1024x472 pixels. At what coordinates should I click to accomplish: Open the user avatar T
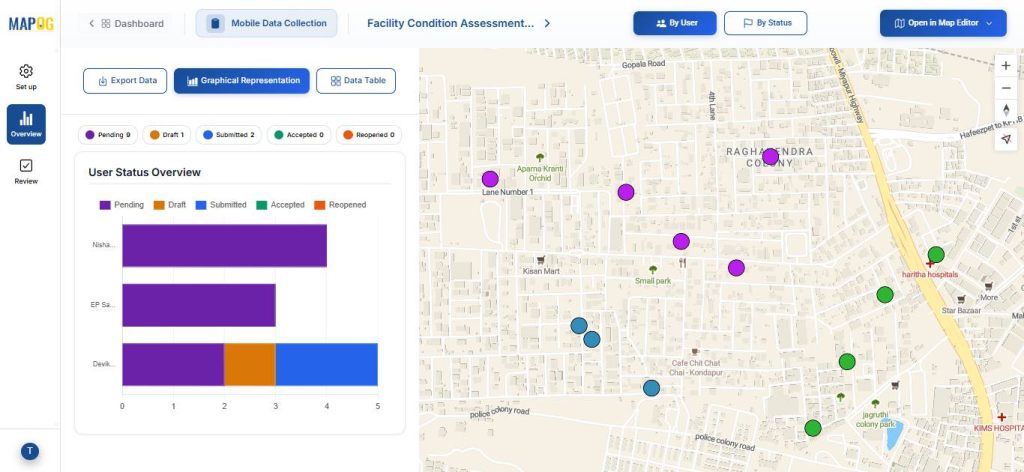coord(30,451)
